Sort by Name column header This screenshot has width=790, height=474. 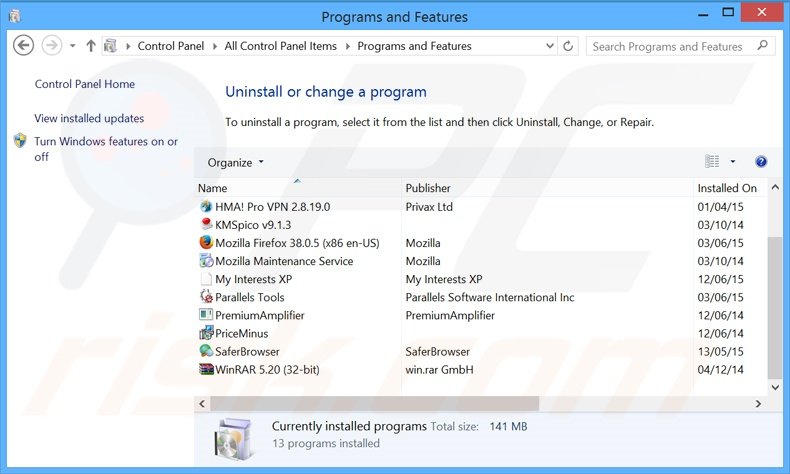tap(297, 188)
